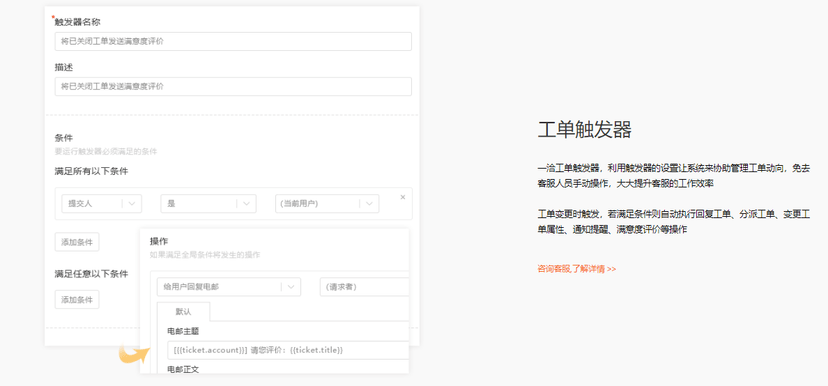Click the 操作 section title
The image size is (828, 386).
pos(159,241)
